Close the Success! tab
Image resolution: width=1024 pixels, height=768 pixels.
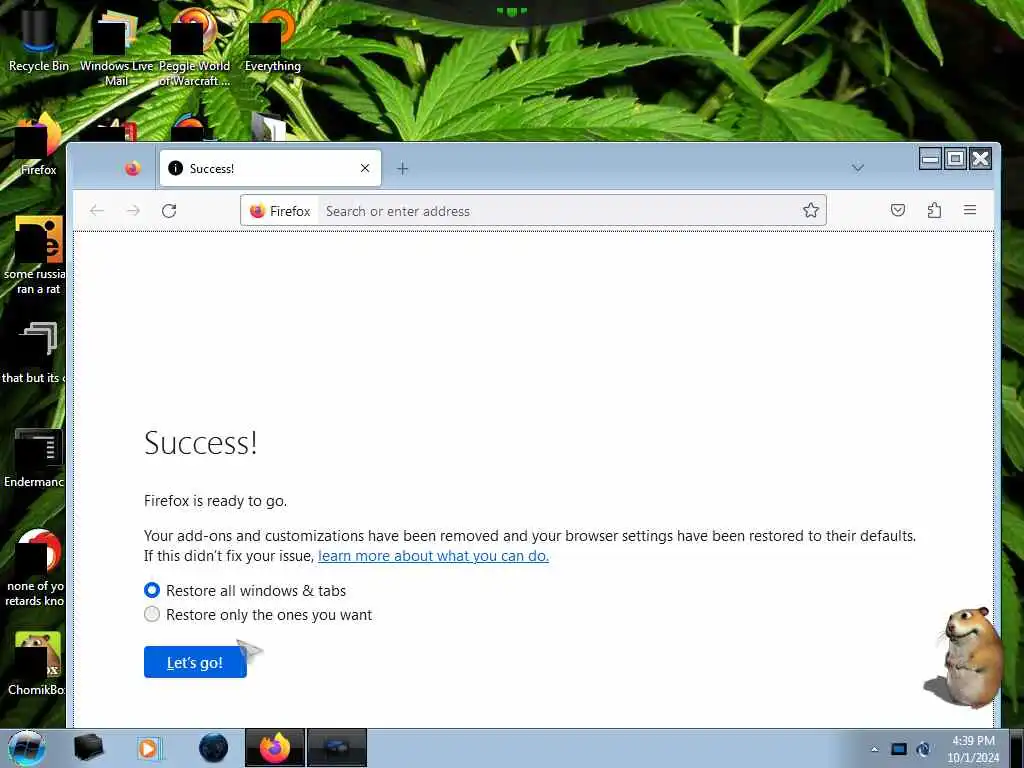(365, 168)
